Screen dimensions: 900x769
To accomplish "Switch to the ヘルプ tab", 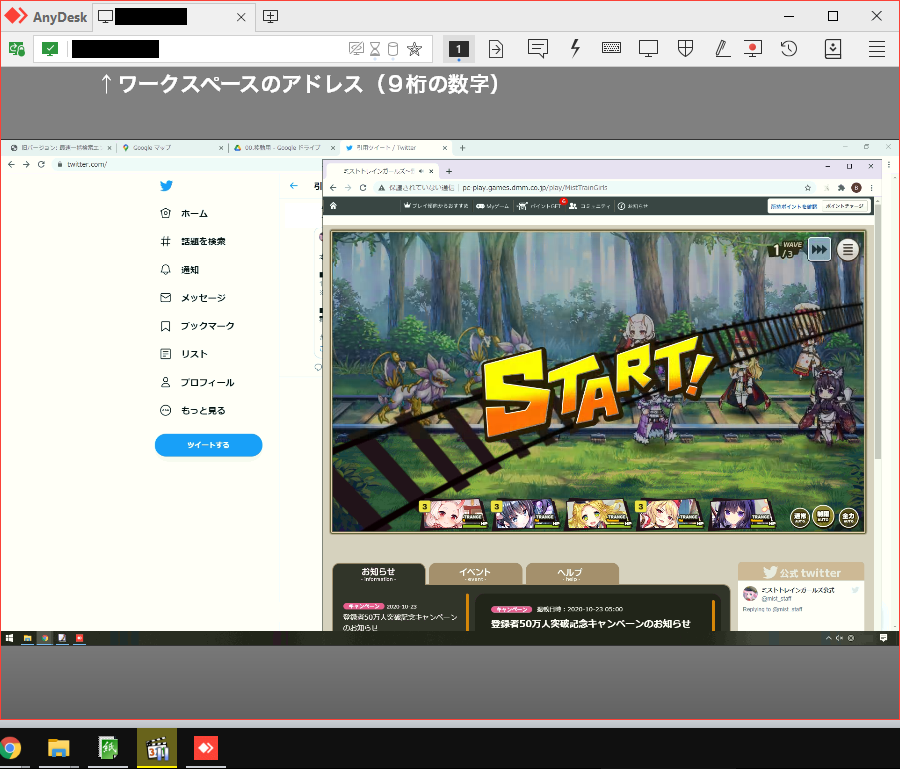I will [x=570, y=574].
